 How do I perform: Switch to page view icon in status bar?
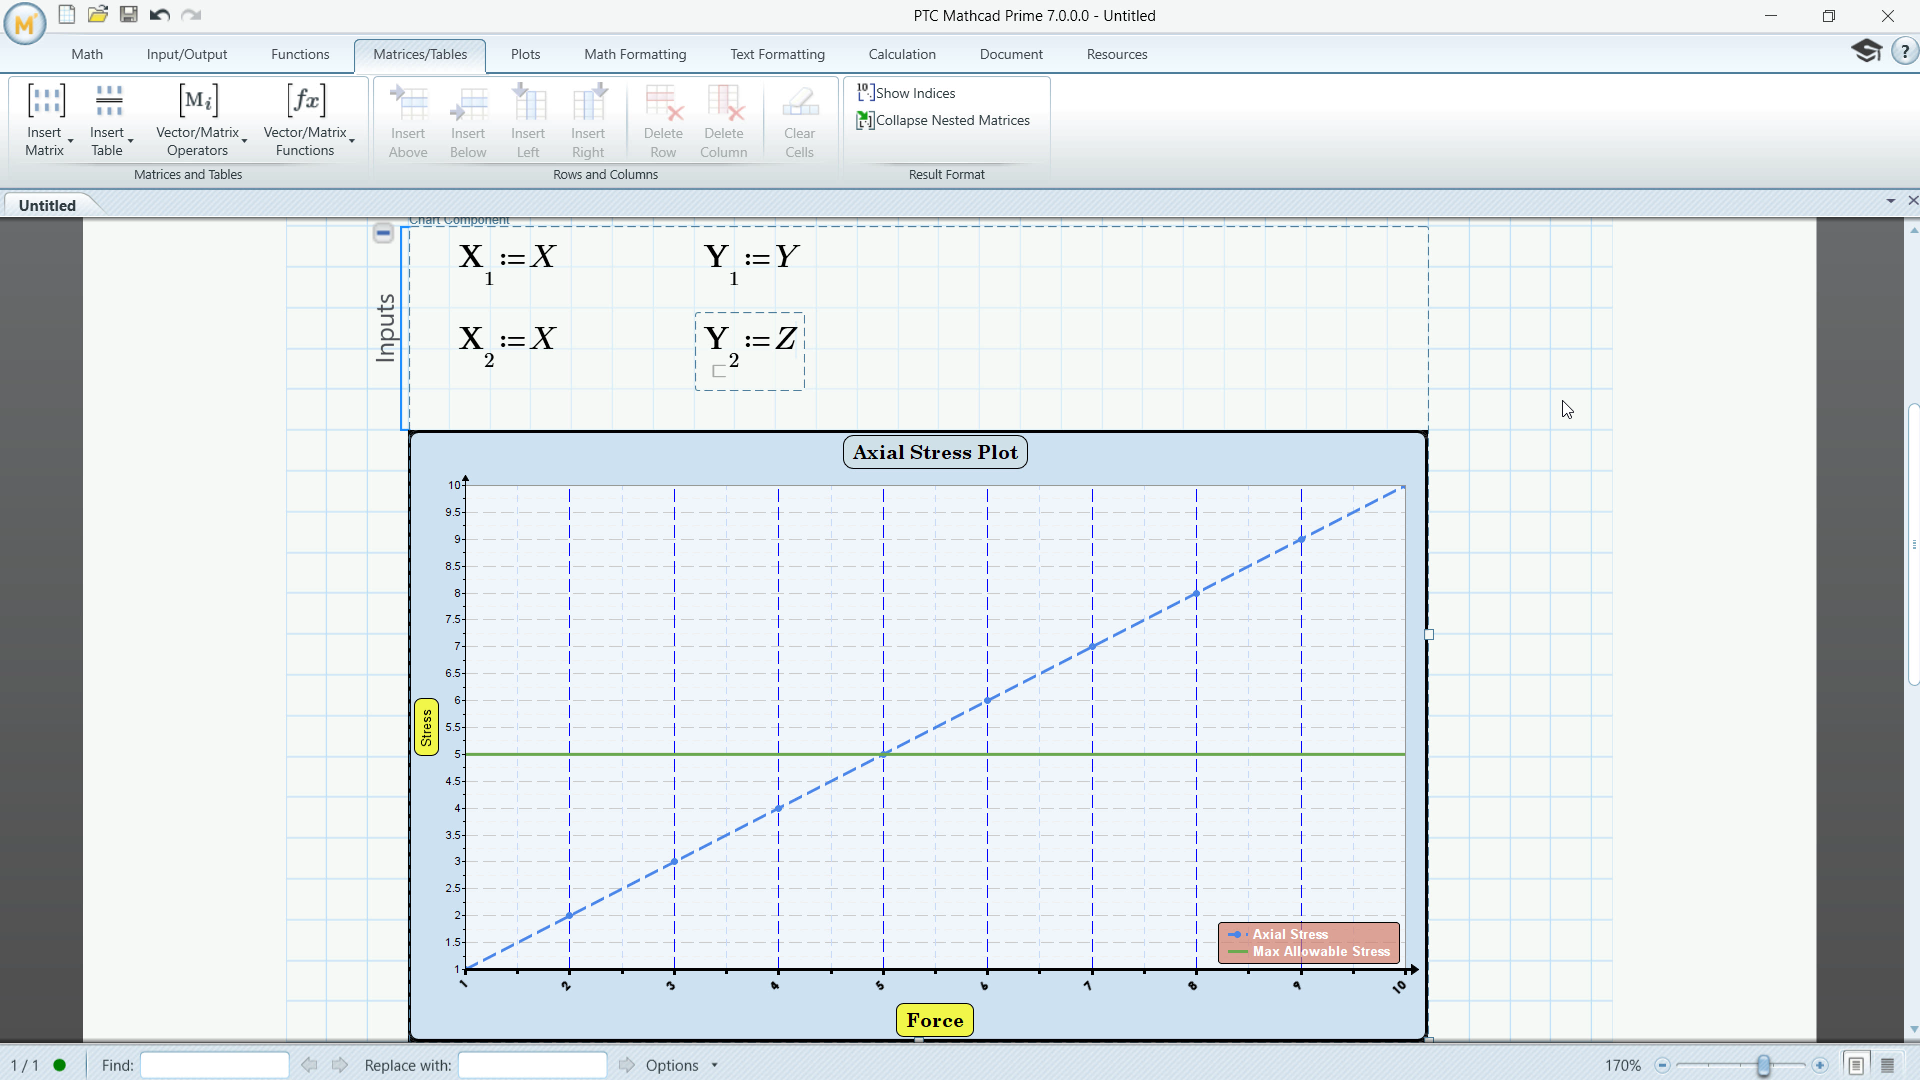pyautogui.click(x=1856, y=1065)
